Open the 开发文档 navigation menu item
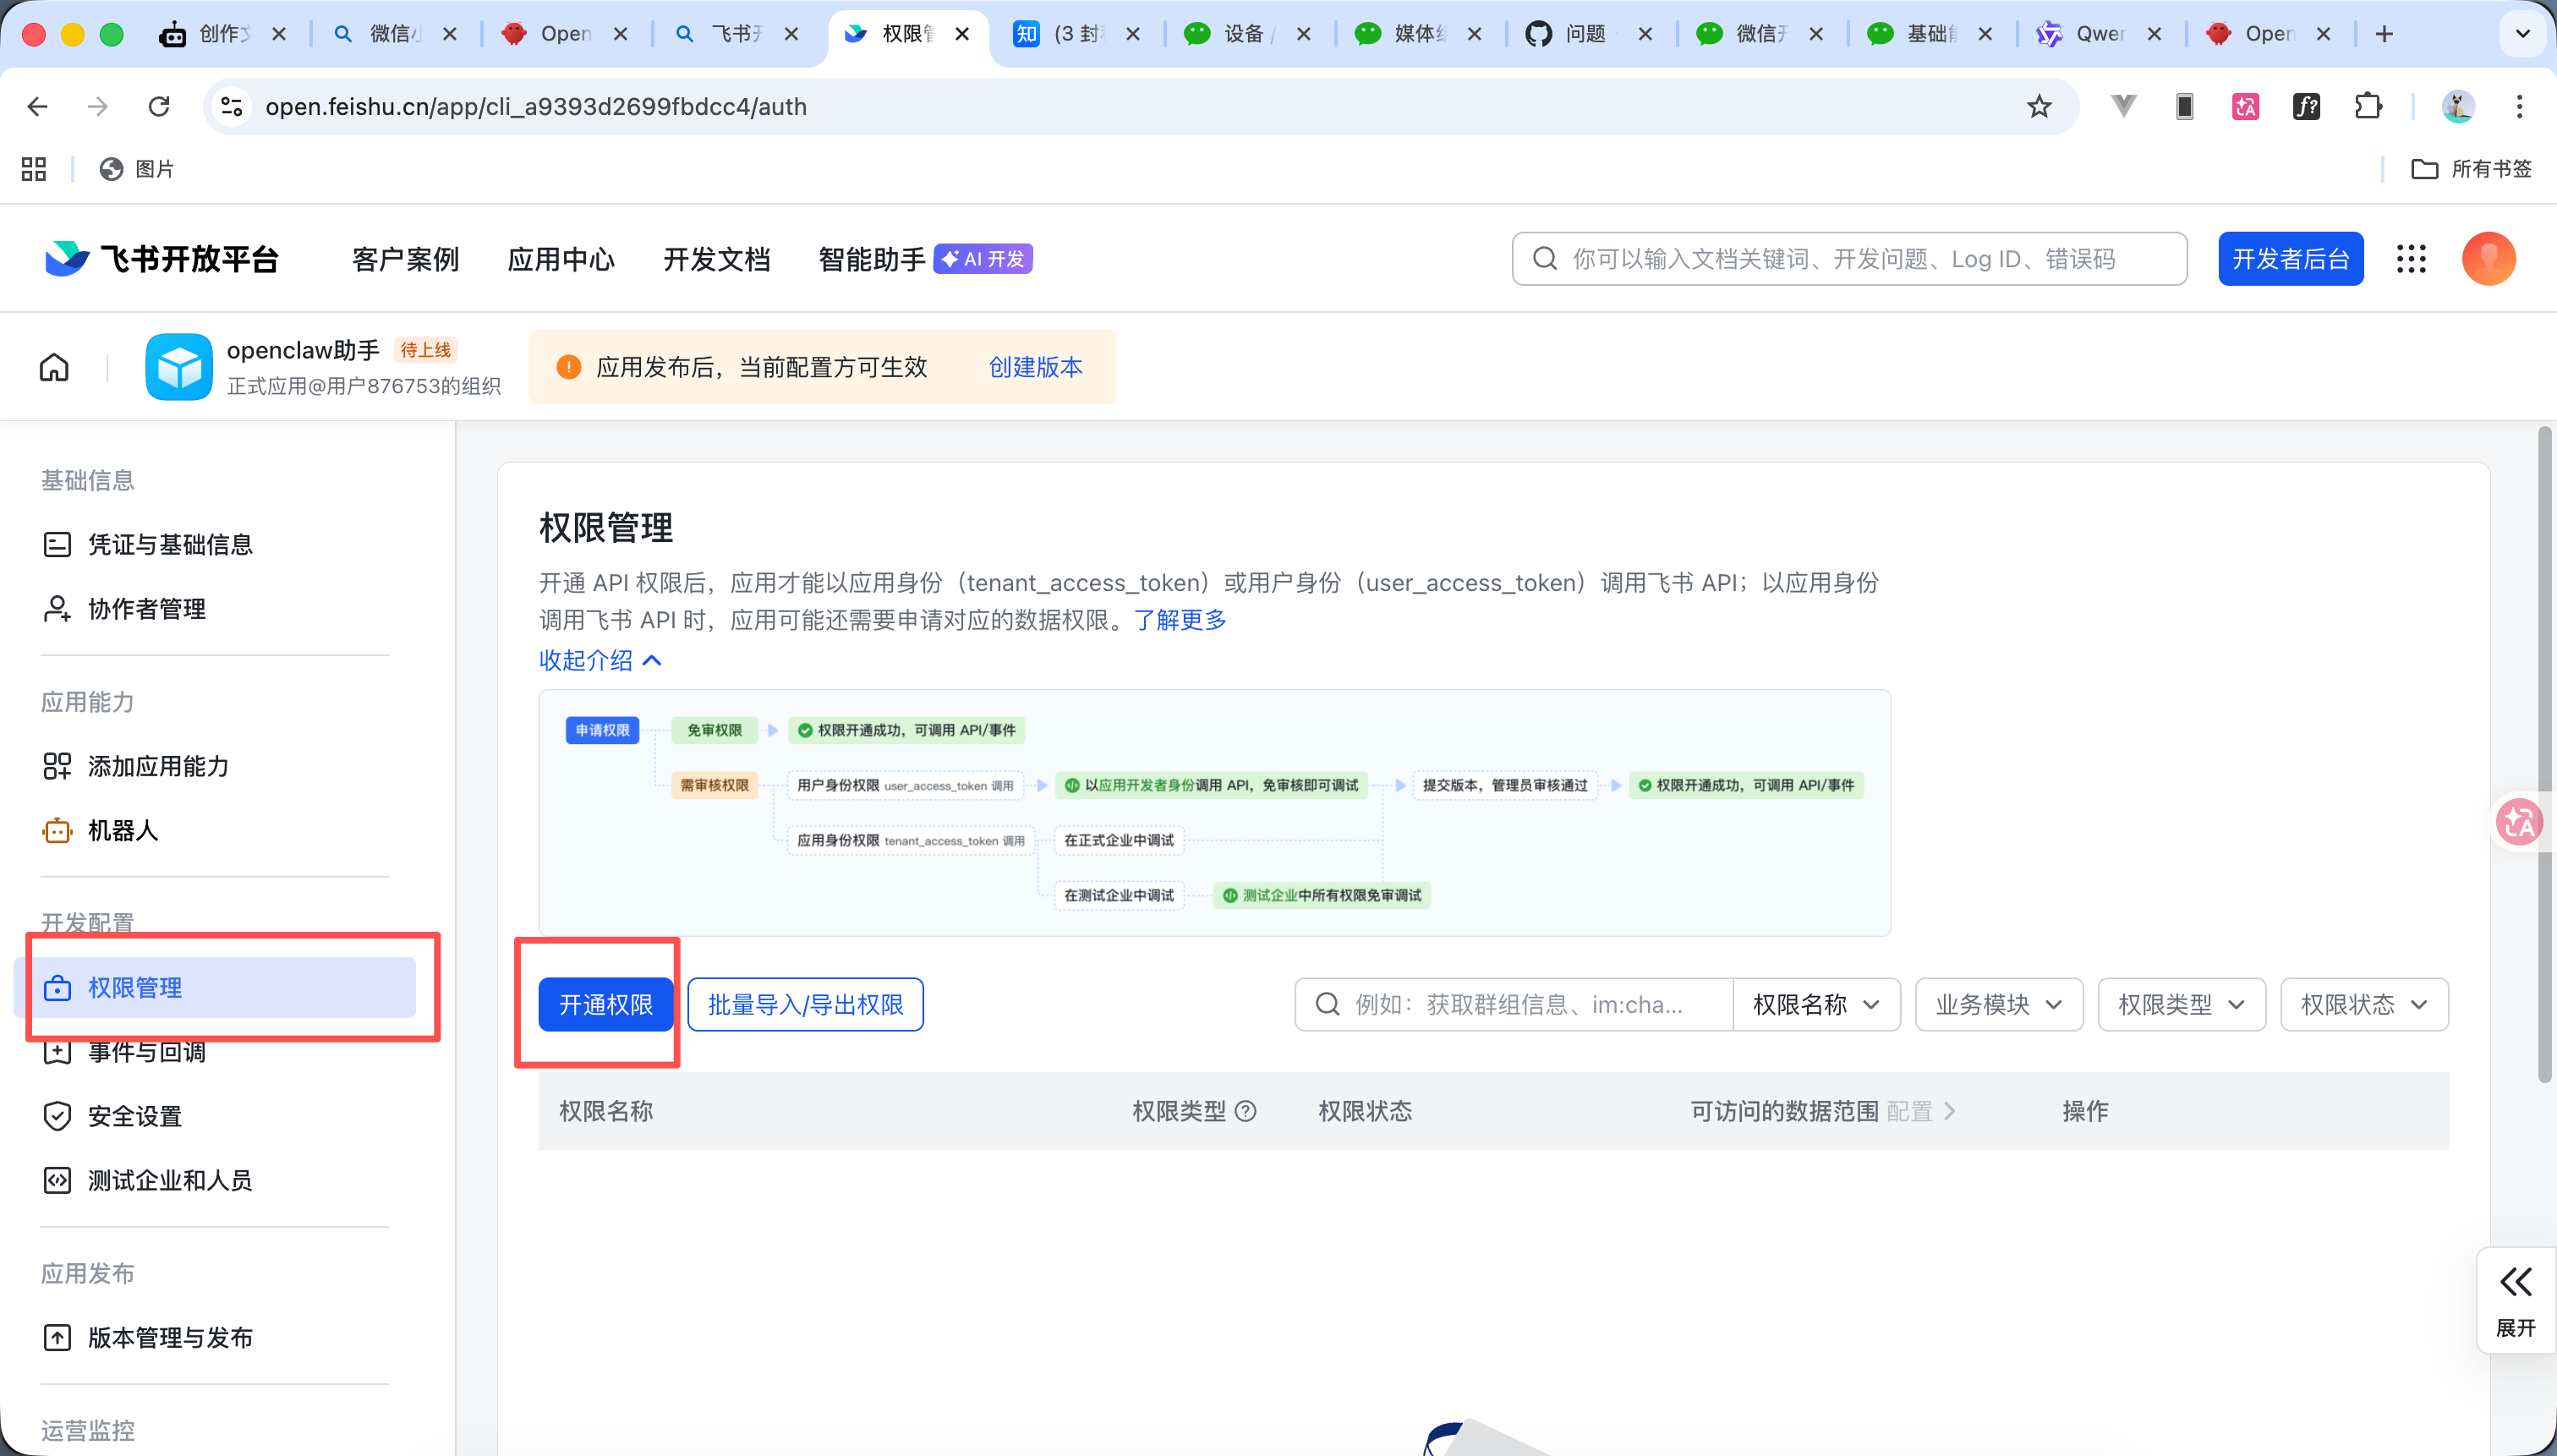 (x=716, y=258)
